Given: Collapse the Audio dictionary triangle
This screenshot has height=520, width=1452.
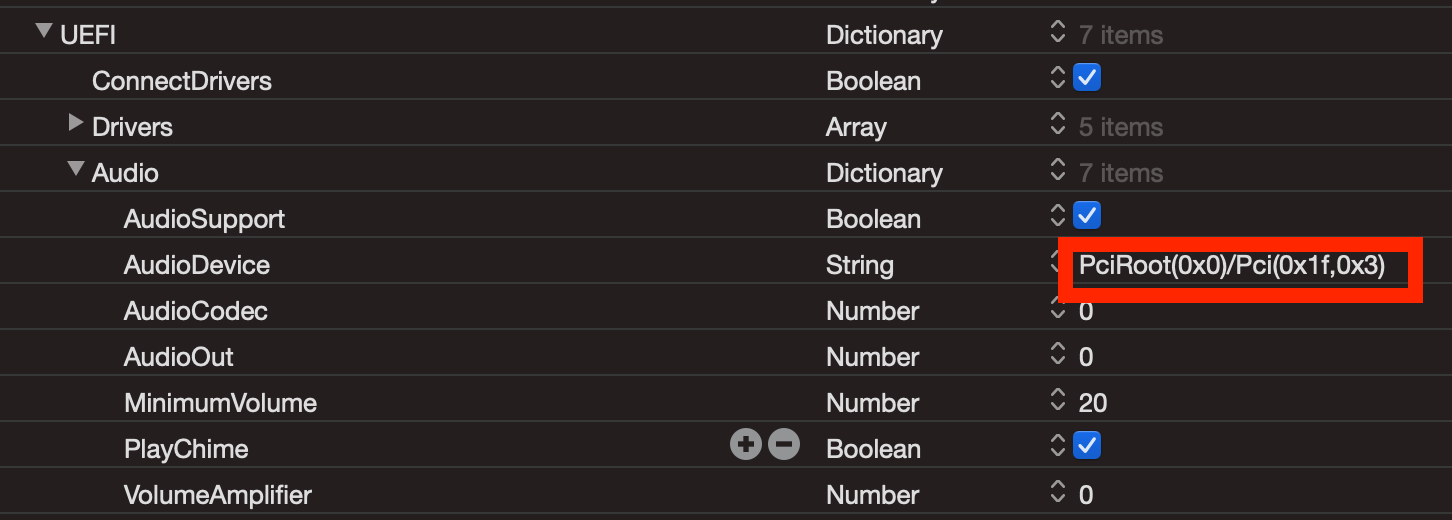Looking at the screenshot, I should (75, 170).
